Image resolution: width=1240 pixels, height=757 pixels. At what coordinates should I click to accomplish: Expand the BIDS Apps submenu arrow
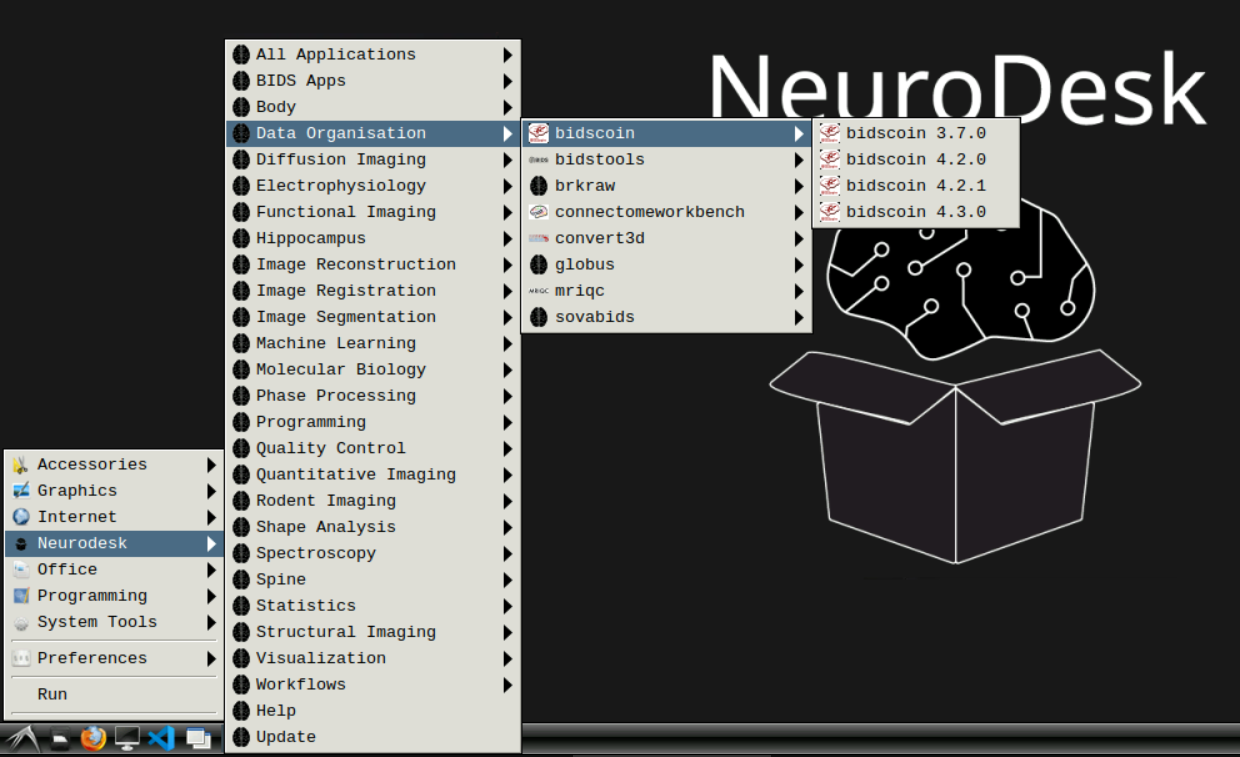pyautogui.click(x=508, y=81)
